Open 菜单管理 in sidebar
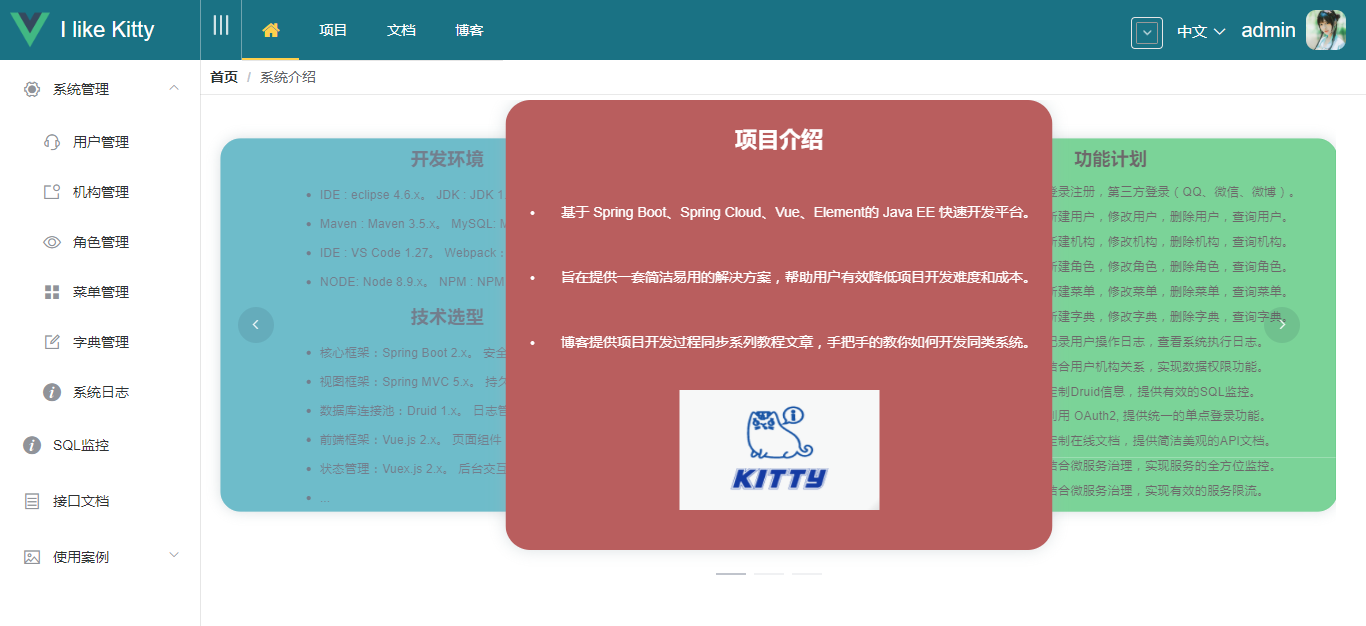1366x626 pixels. [100, 292]
